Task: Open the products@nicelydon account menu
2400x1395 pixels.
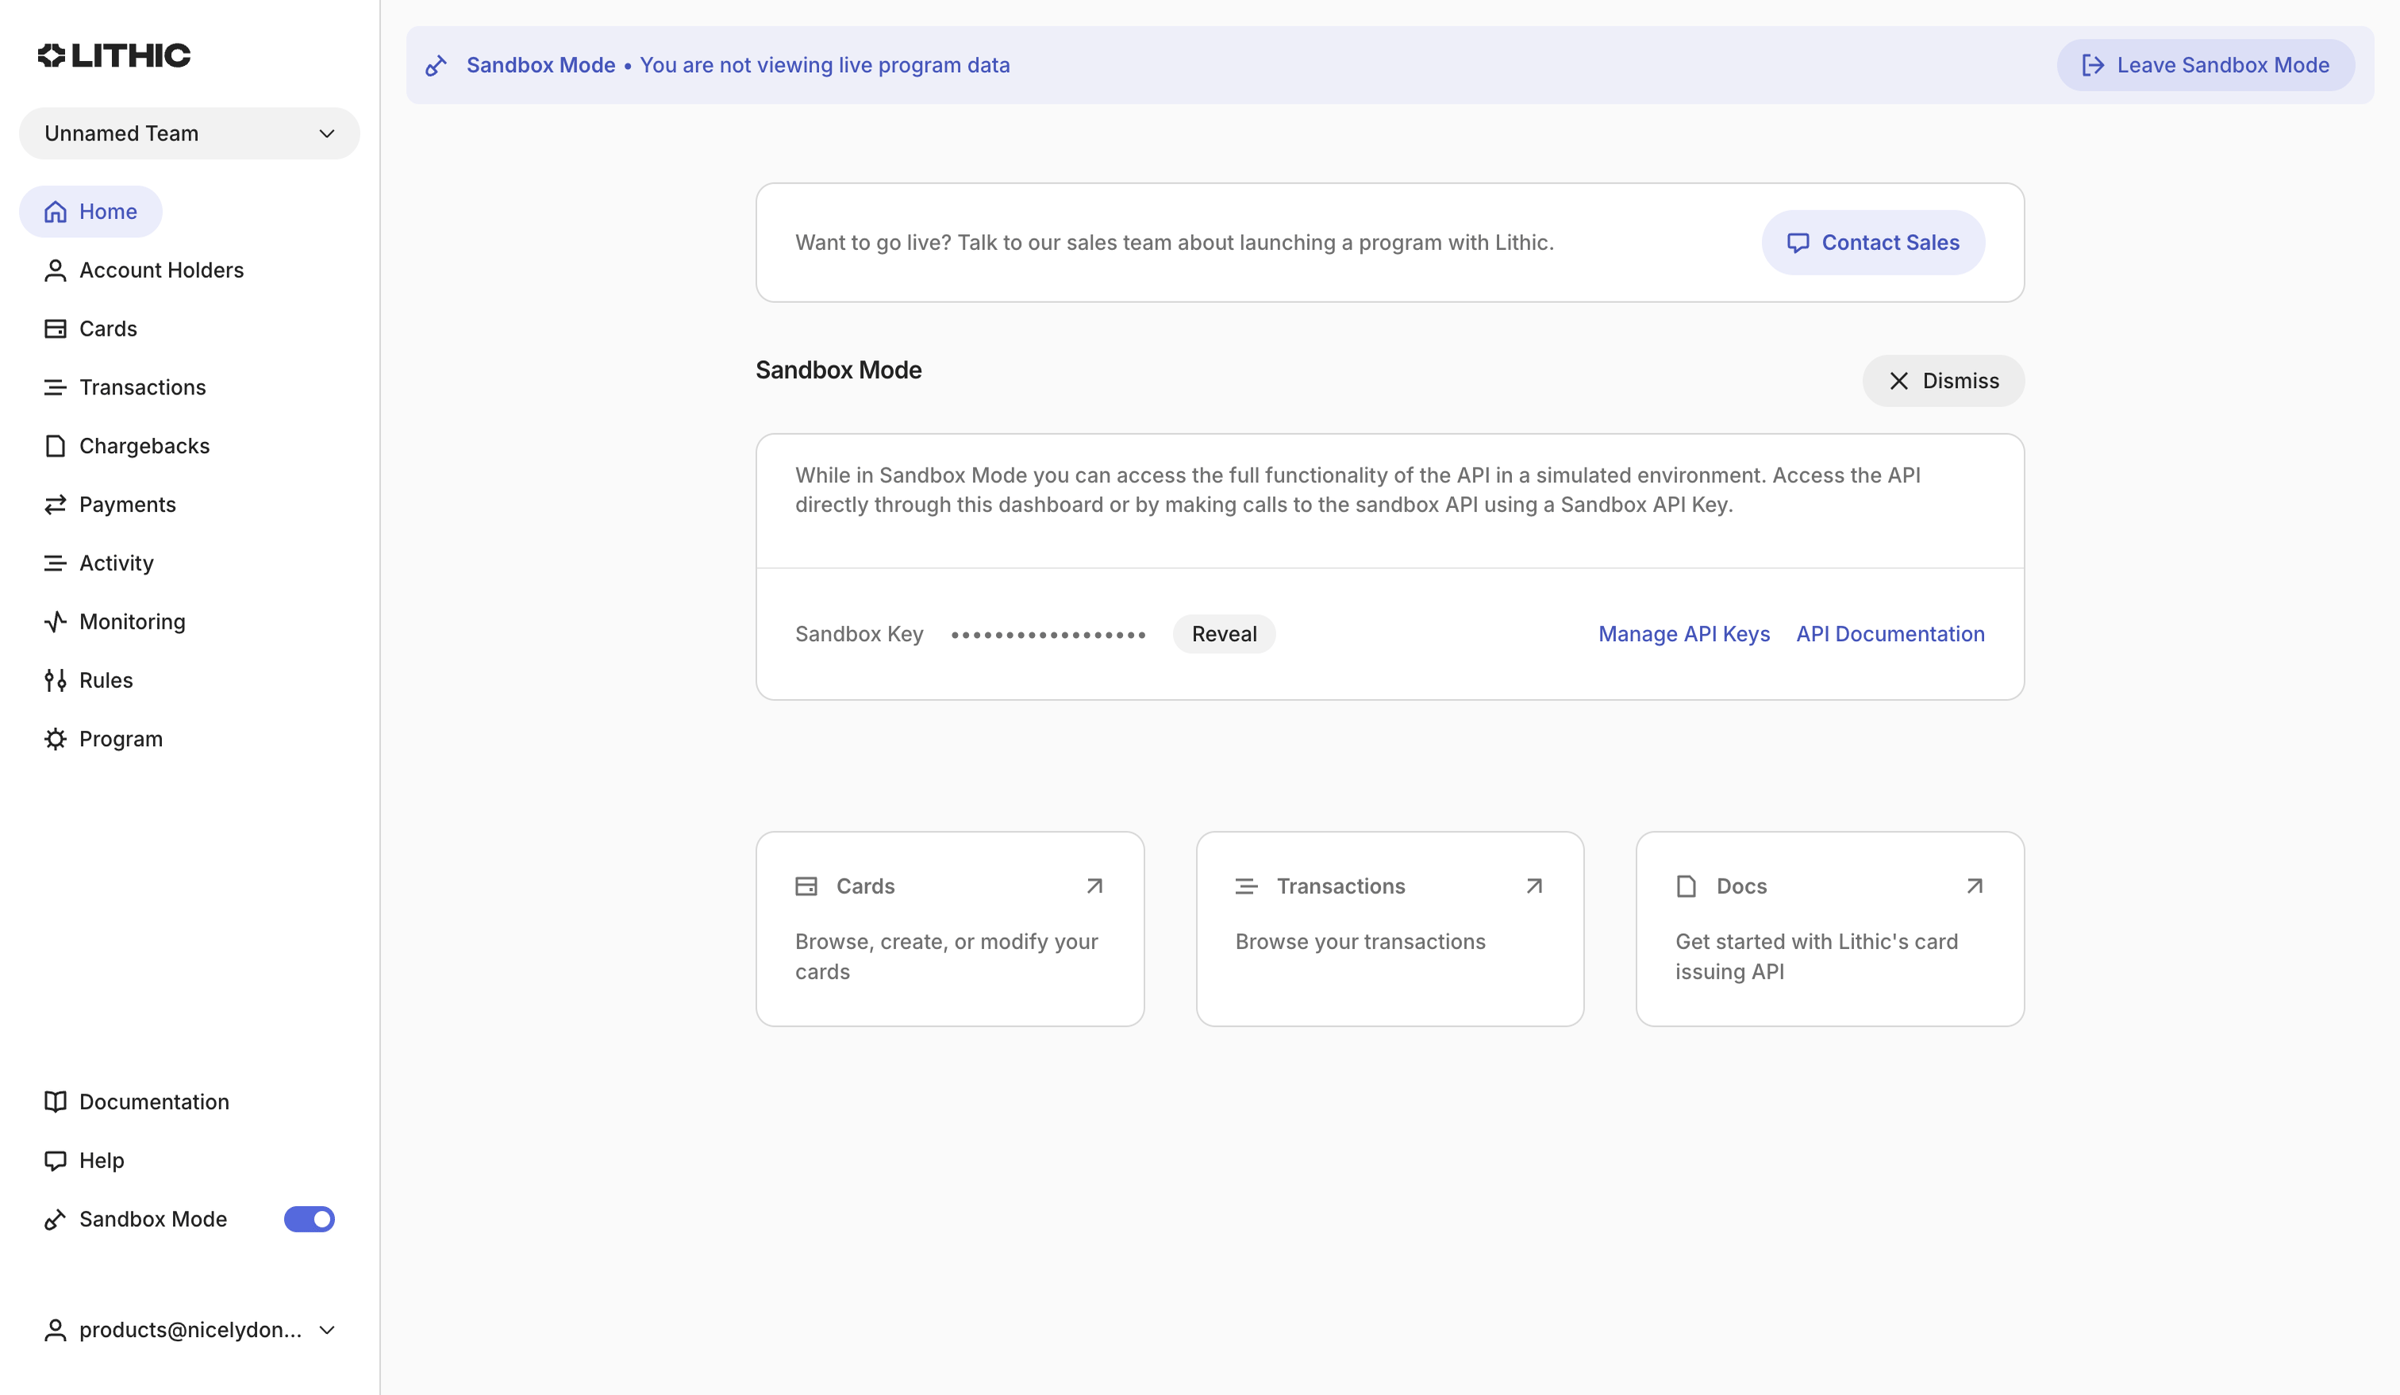Action: click(189, 1330)
